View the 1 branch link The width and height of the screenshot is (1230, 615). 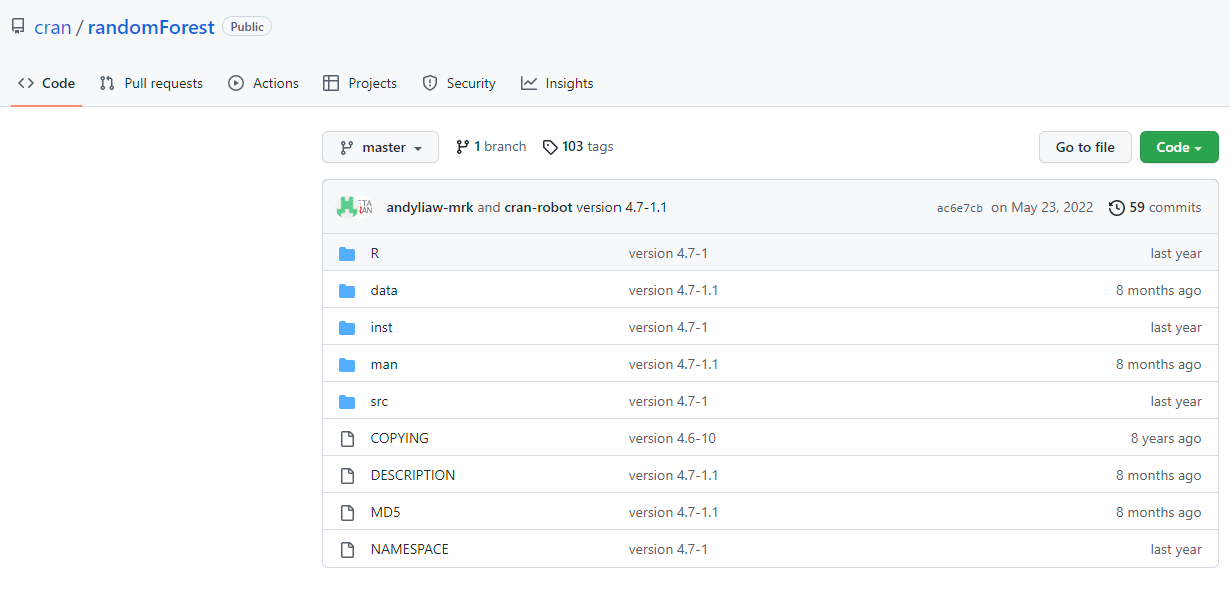tap(491, 147)
